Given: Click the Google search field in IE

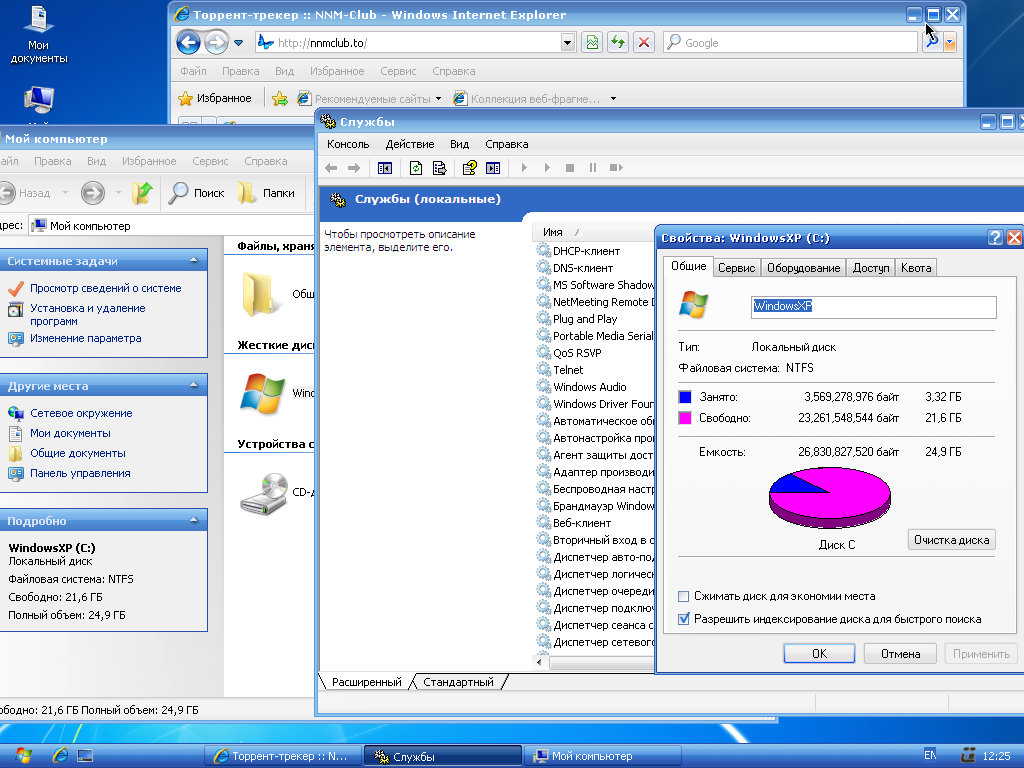Looking at the screenshot, I should [791, 43].
